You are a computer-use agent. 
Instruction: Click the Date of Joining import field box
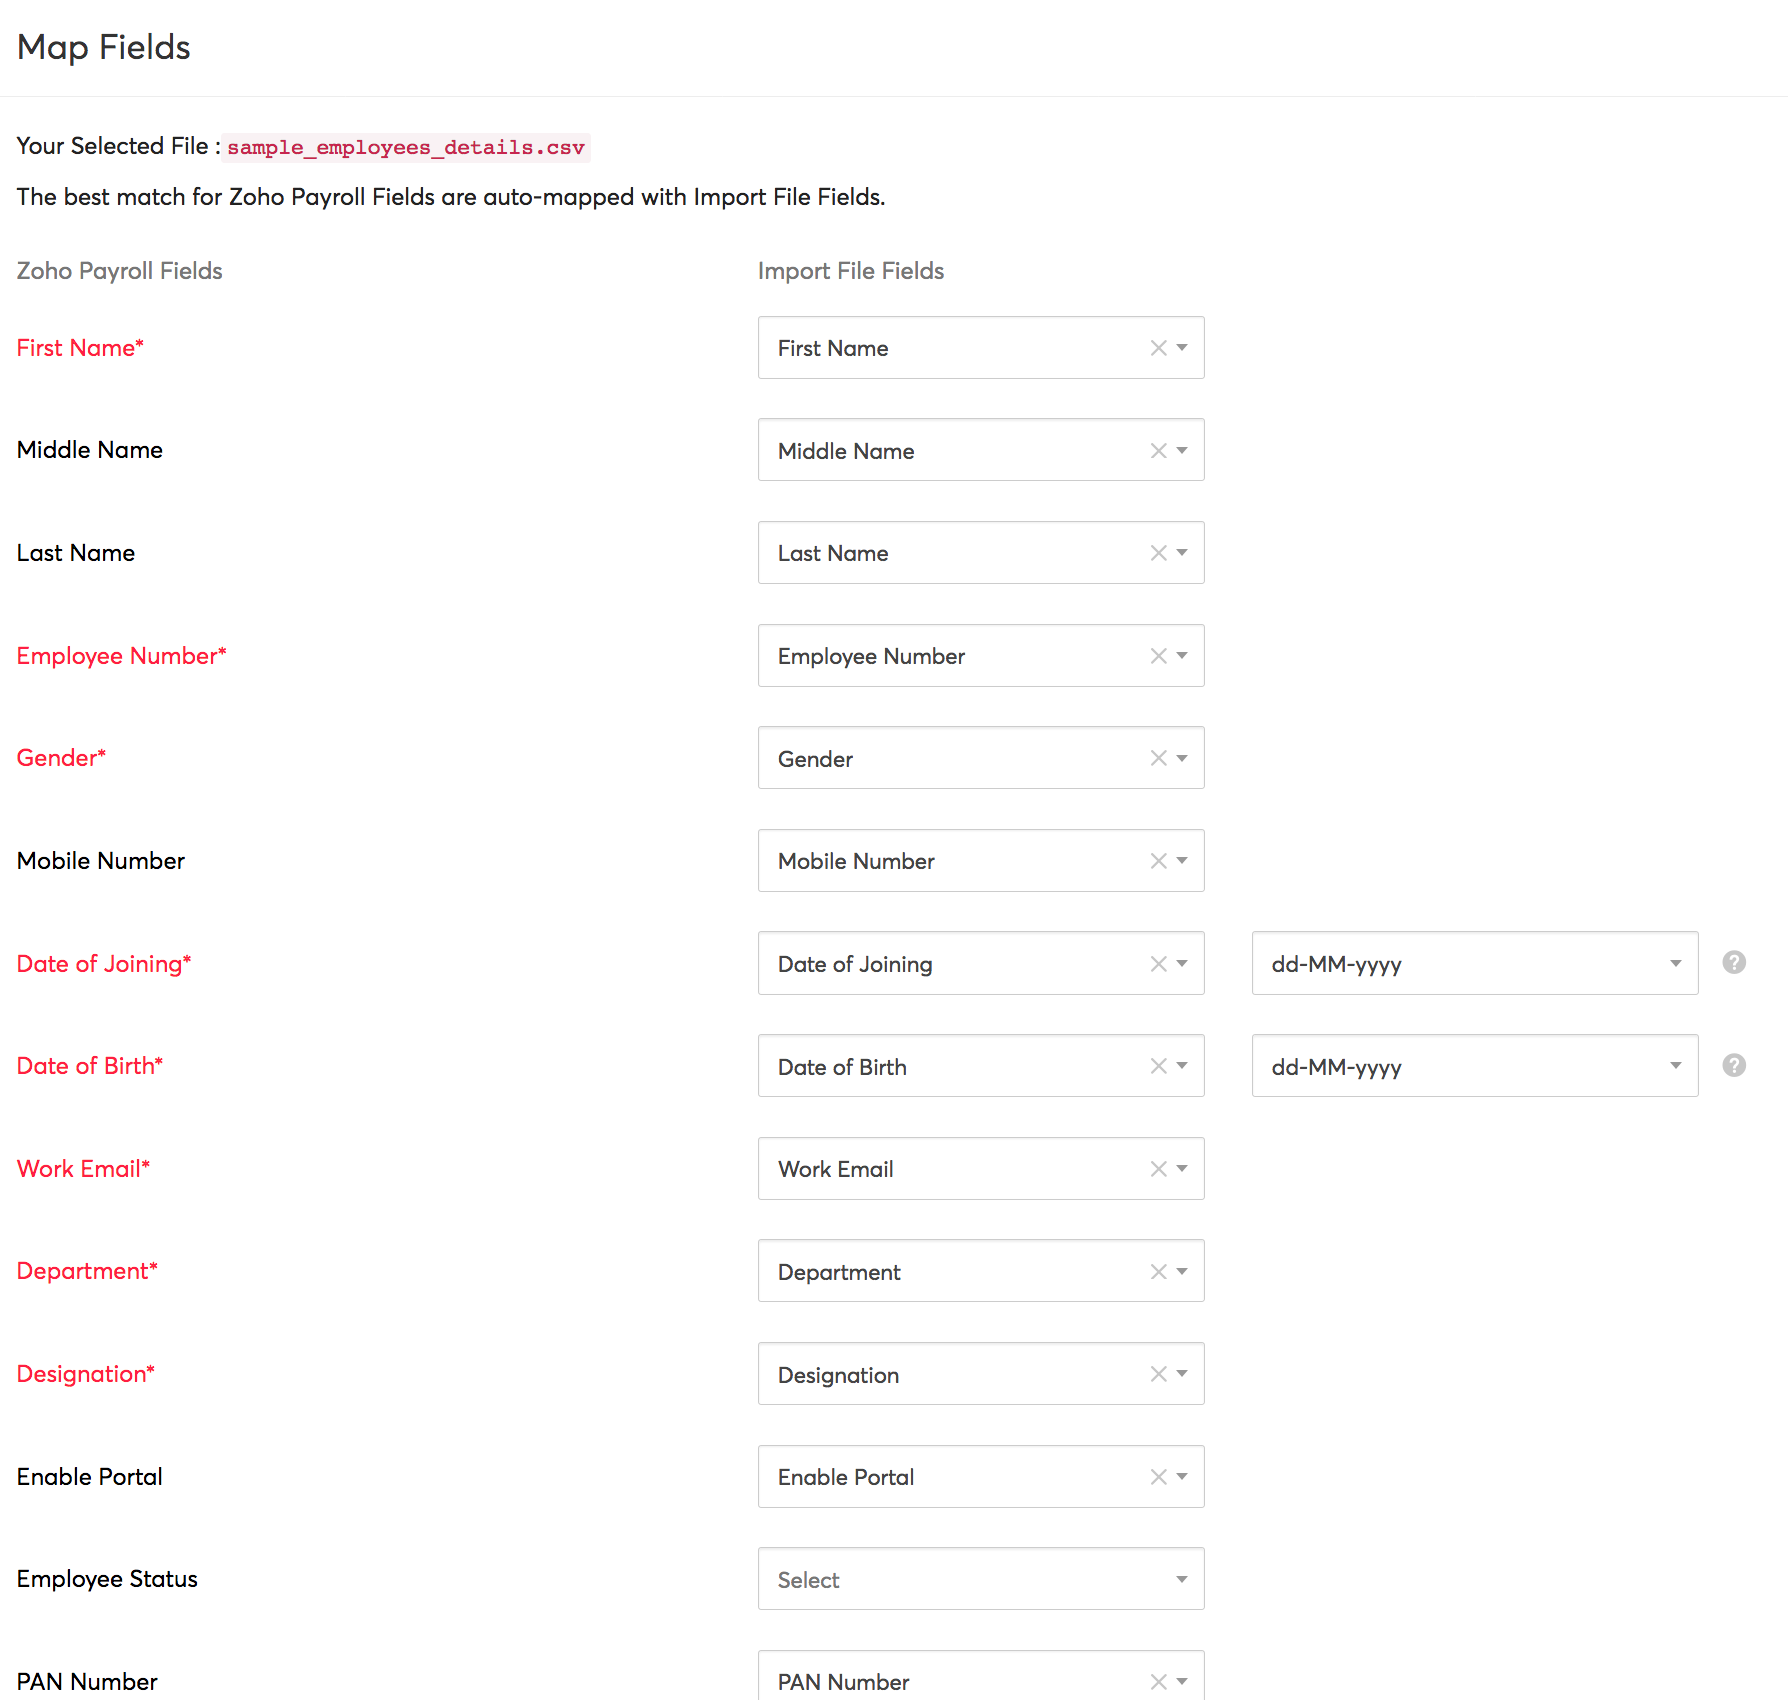tap(950, 964)
